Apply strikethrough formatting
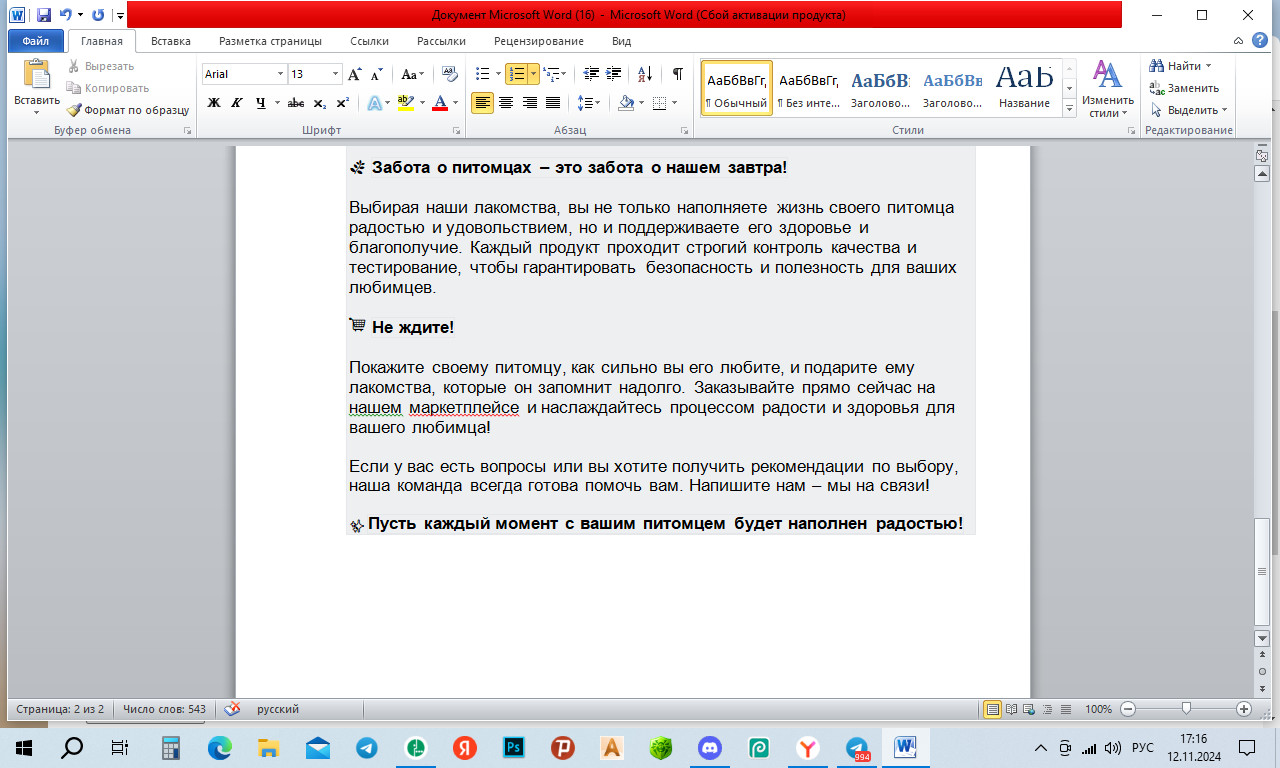Viewport: 1280px width, 768px height. 295,103
